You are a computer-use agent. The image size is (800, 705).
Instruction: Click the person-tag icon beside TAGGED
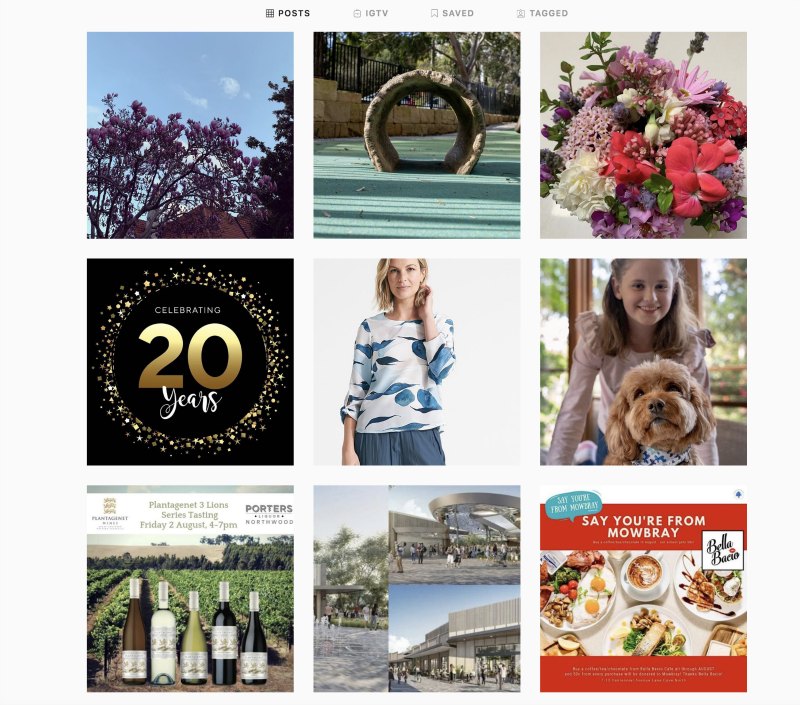[520, 14]
